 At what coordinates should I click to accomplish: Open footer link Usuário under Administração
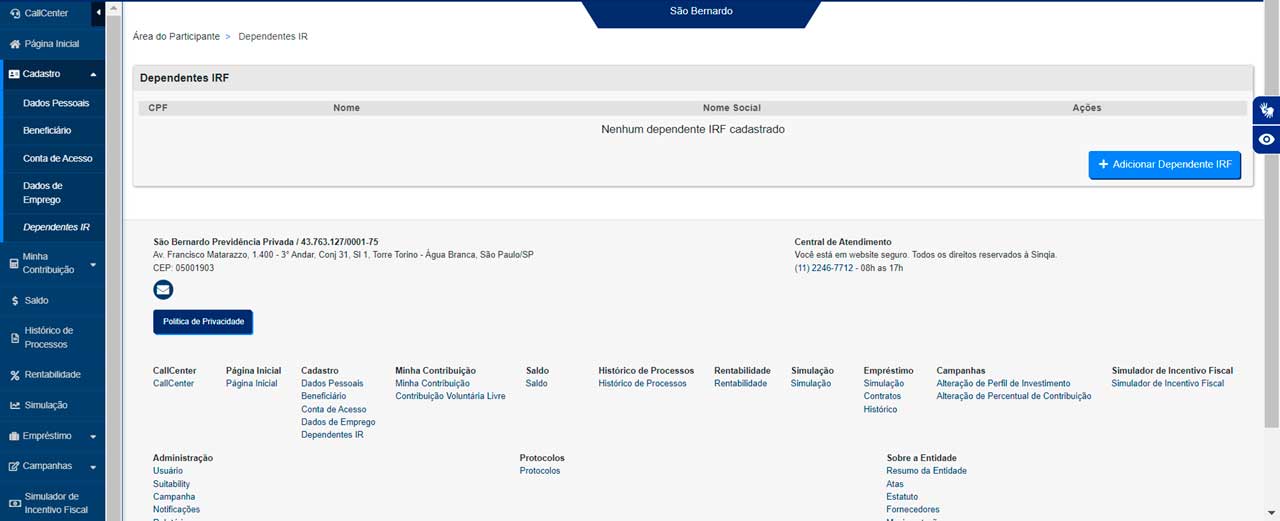point(168,471)
